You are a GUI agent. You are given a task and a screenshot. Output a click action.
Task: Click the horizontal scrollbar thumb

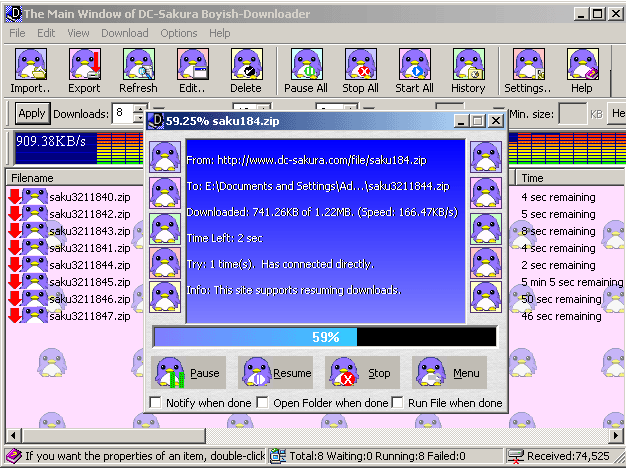[114, 435]
